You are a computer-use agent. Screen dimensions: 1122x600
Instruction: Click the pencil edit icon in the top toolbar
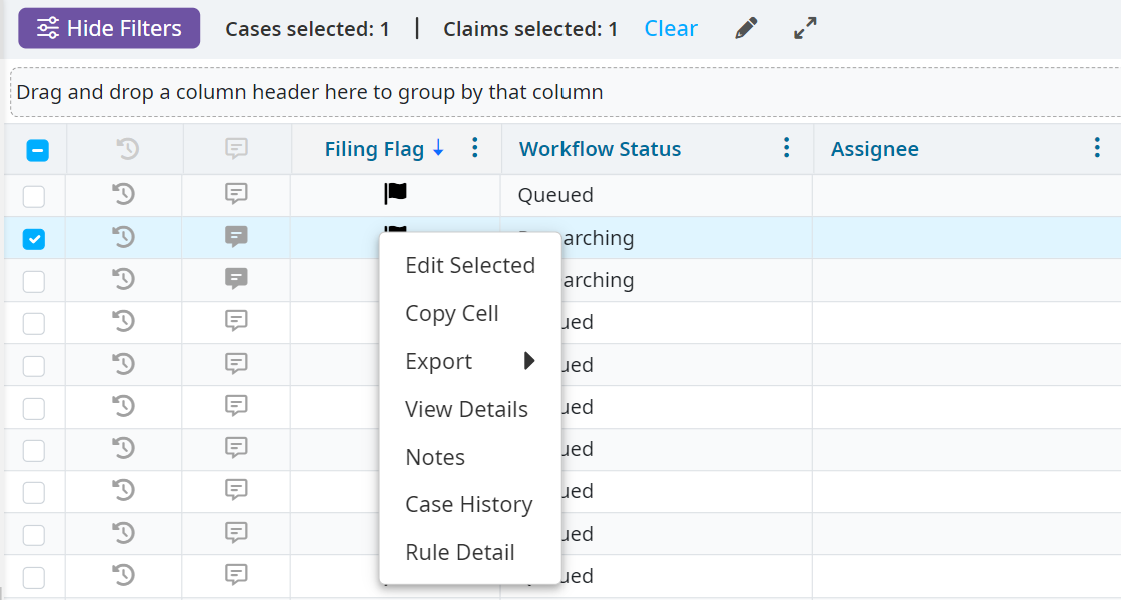pyautogui.click(x=744, y=28)
